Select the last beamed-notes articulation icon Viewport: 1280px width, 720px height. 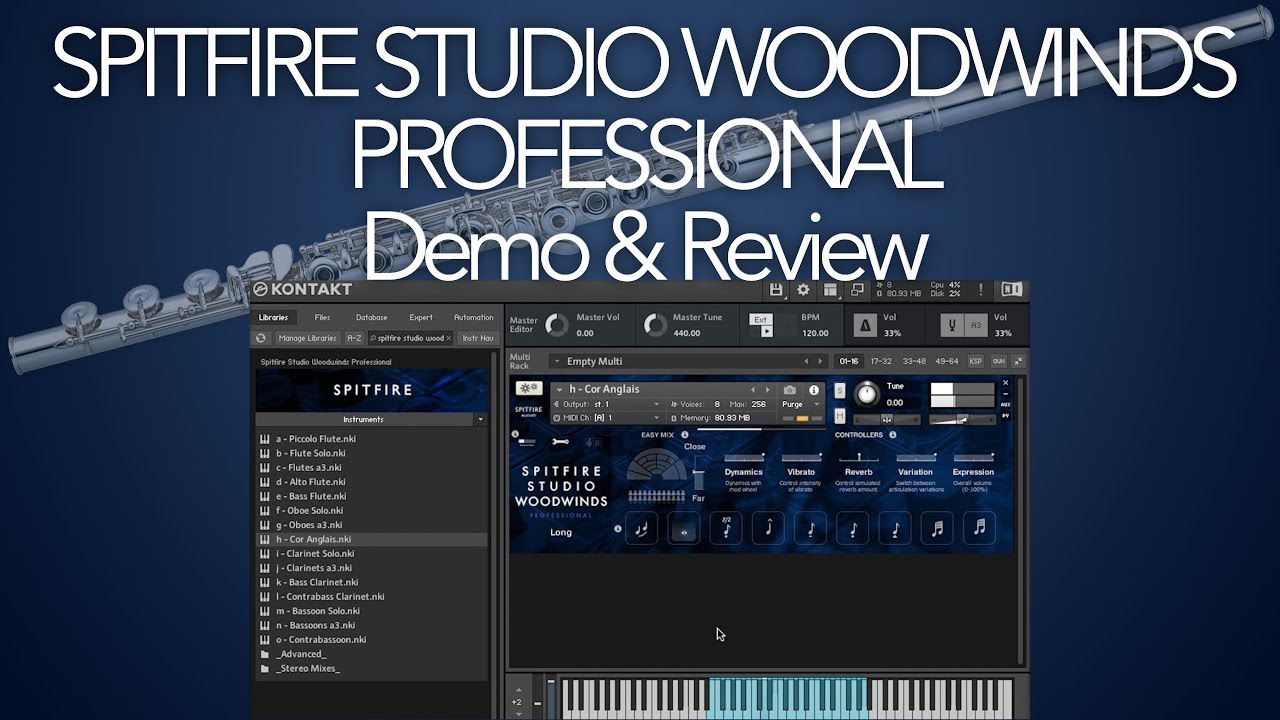[979, 529]
